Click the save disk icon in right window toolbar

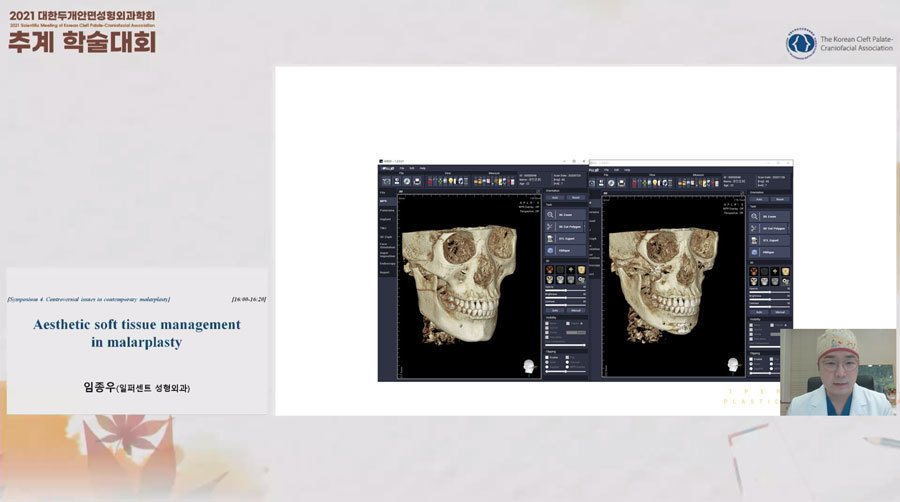coord(601,183)
